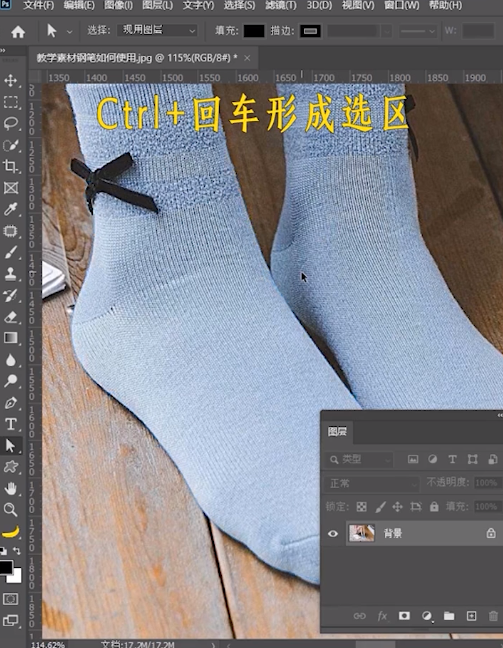Screen dimensions: 503x648
Task: Select the Frame tool
Action: click(x=11, y=188)
